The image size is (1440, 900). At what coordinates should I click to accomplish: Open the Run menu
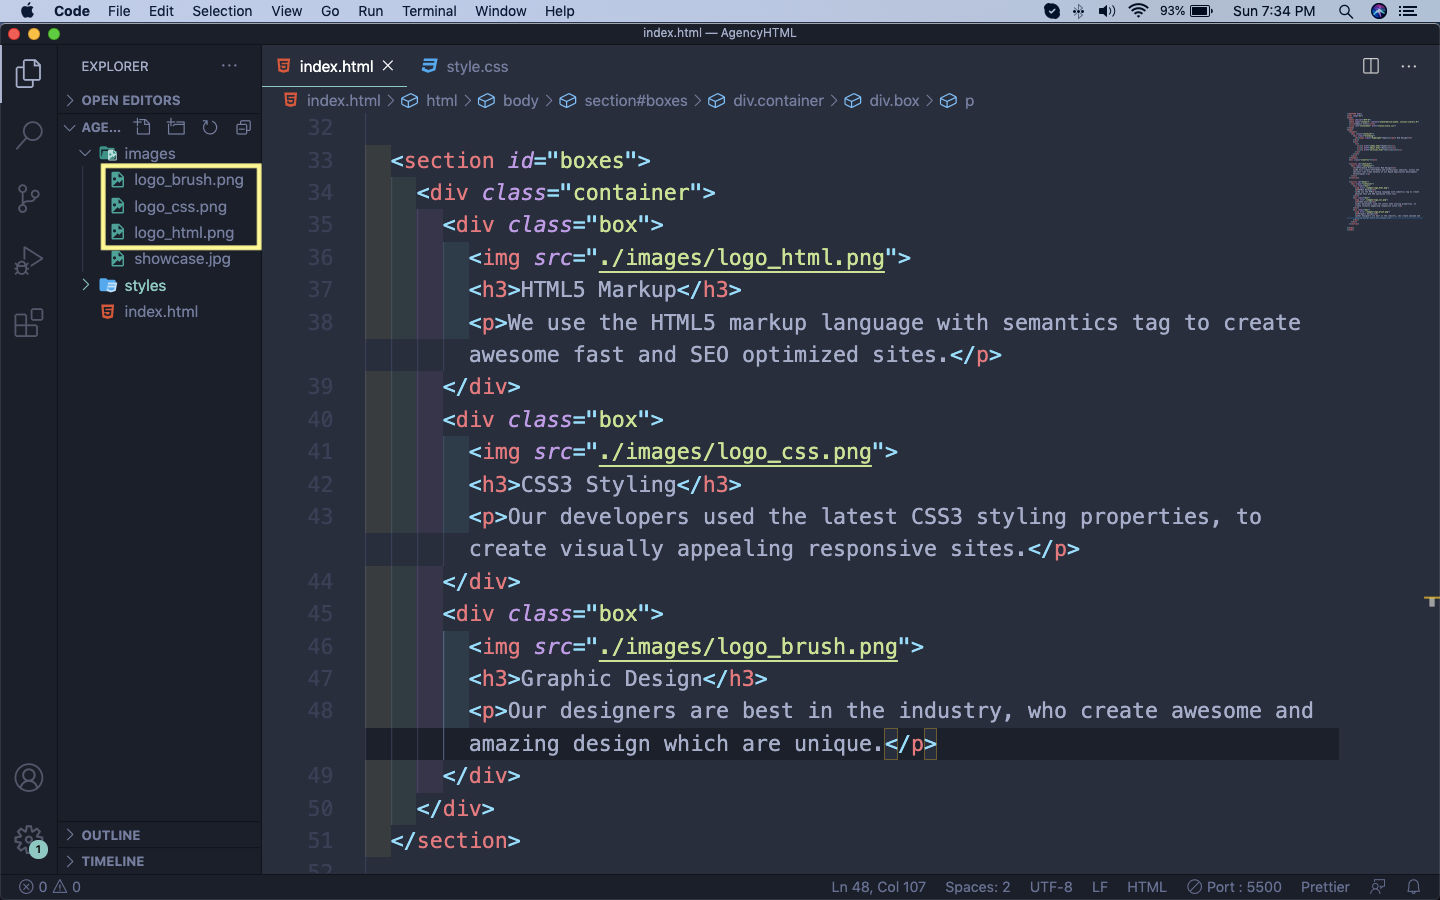click(370, 11)
